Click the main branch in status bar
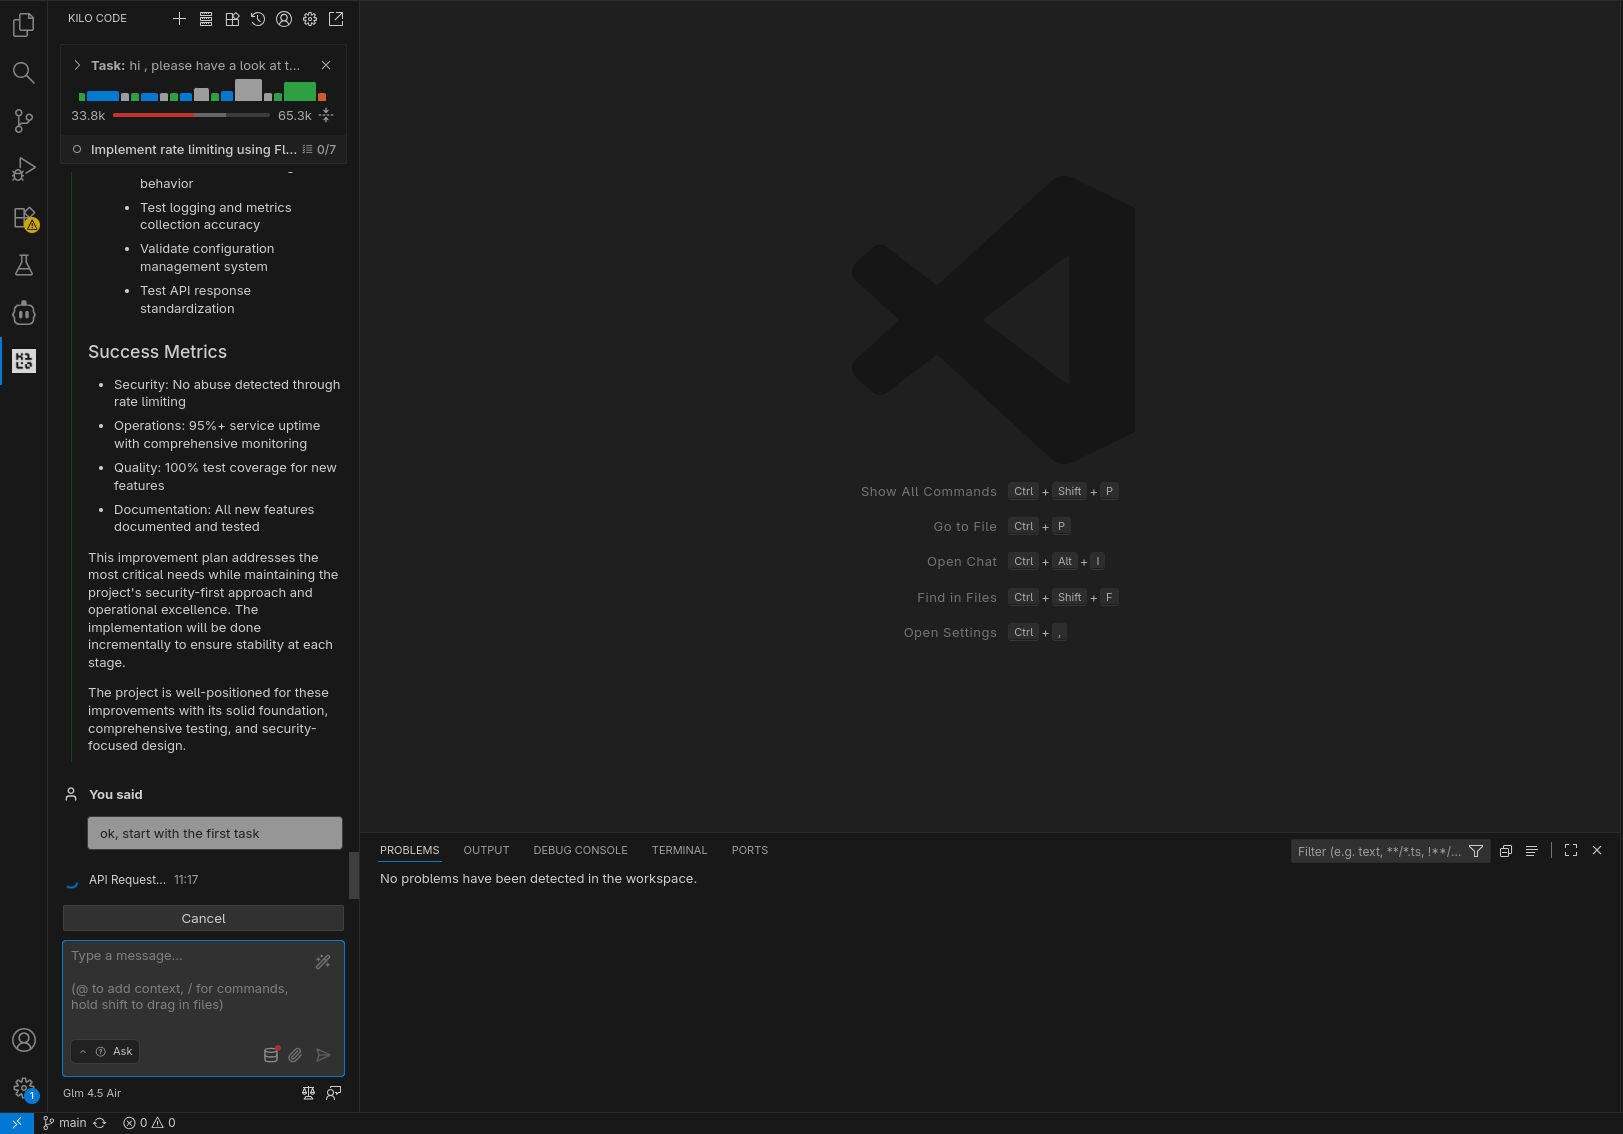Viewport: 1623px width, 1134px height. 65,1123
